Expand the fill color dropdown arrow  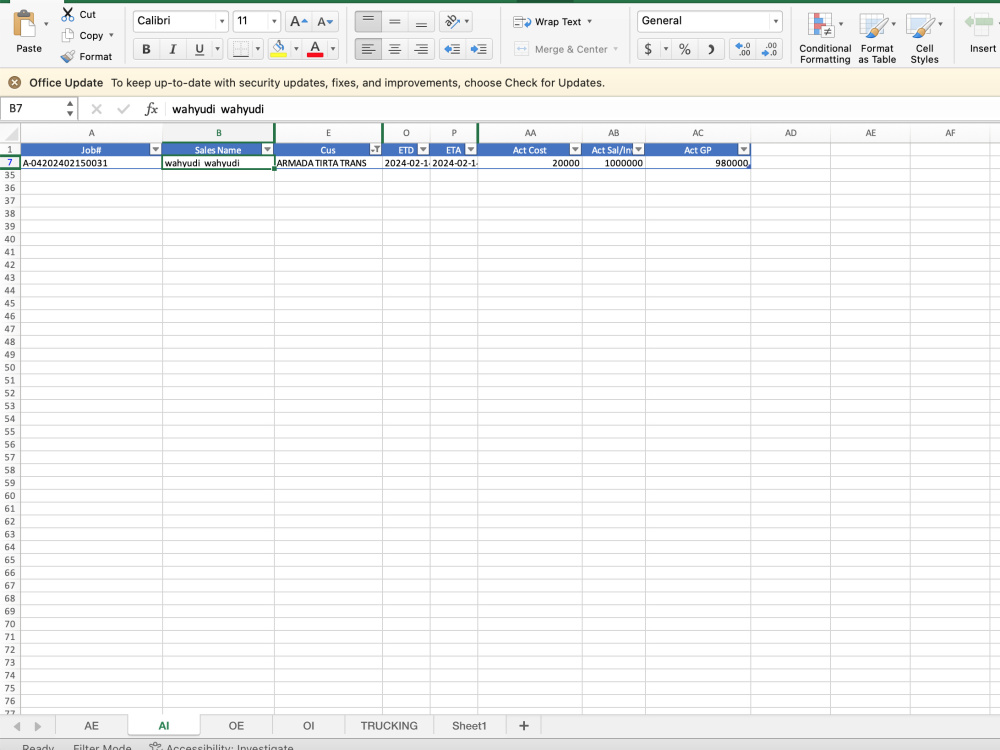[x=296, y=49]
